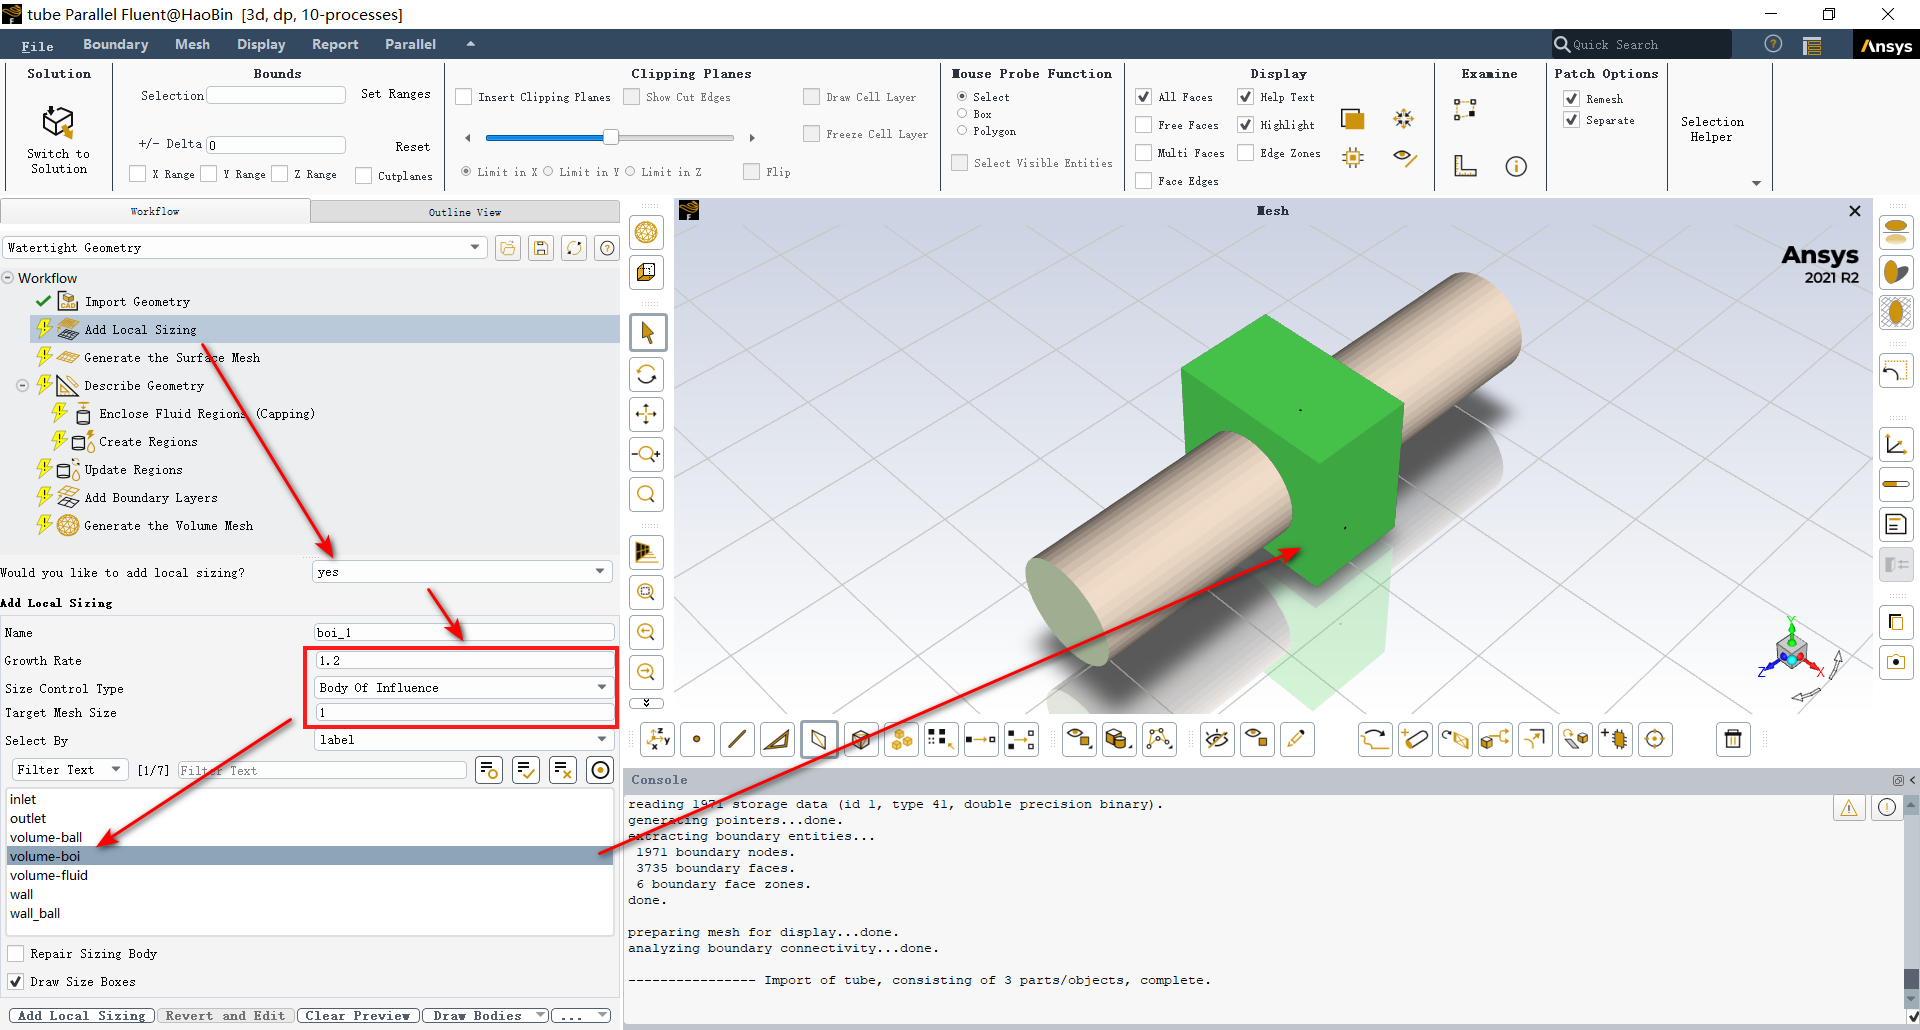Click the slider's right arrow stepper
This screenshot has height=1030, width=1920.
[x=752, y=138]
